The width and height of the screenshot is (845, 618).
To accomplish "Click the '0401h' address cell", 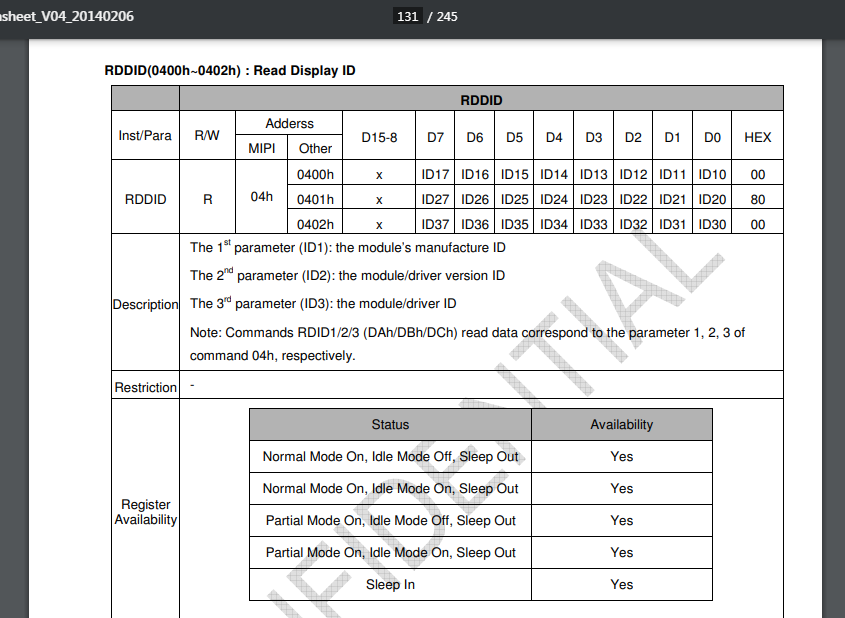I will [x=315, y=199].
